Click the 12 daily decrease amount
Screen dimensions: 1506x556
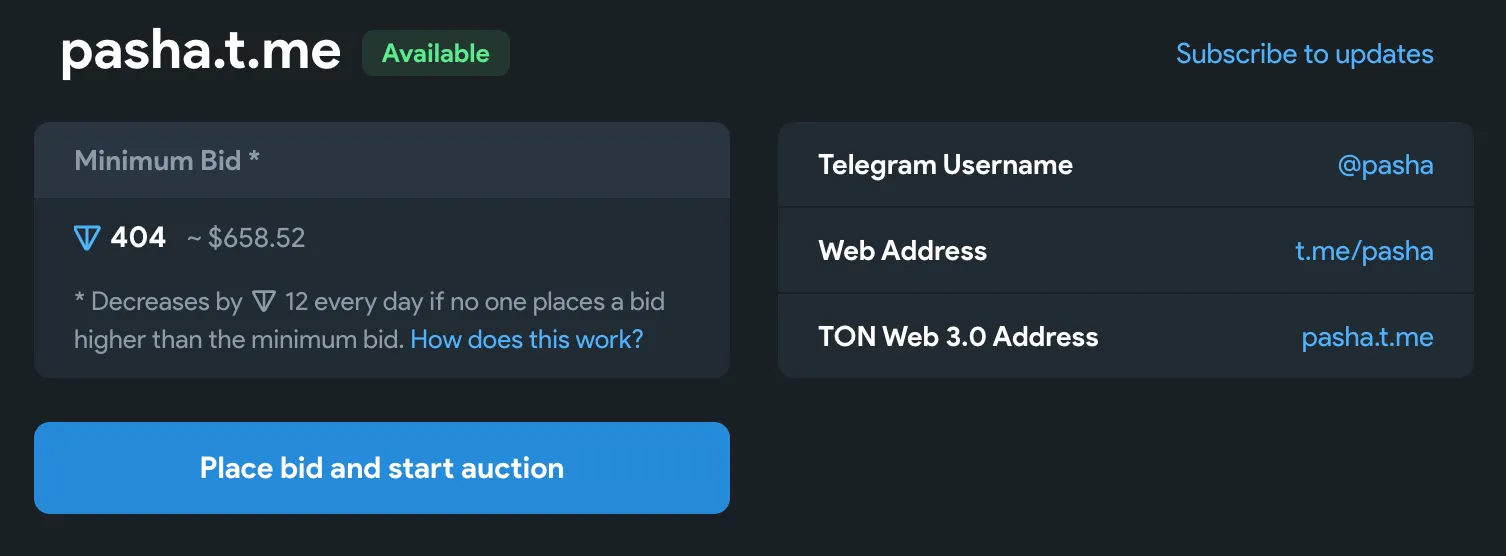[x=297, y=301]
